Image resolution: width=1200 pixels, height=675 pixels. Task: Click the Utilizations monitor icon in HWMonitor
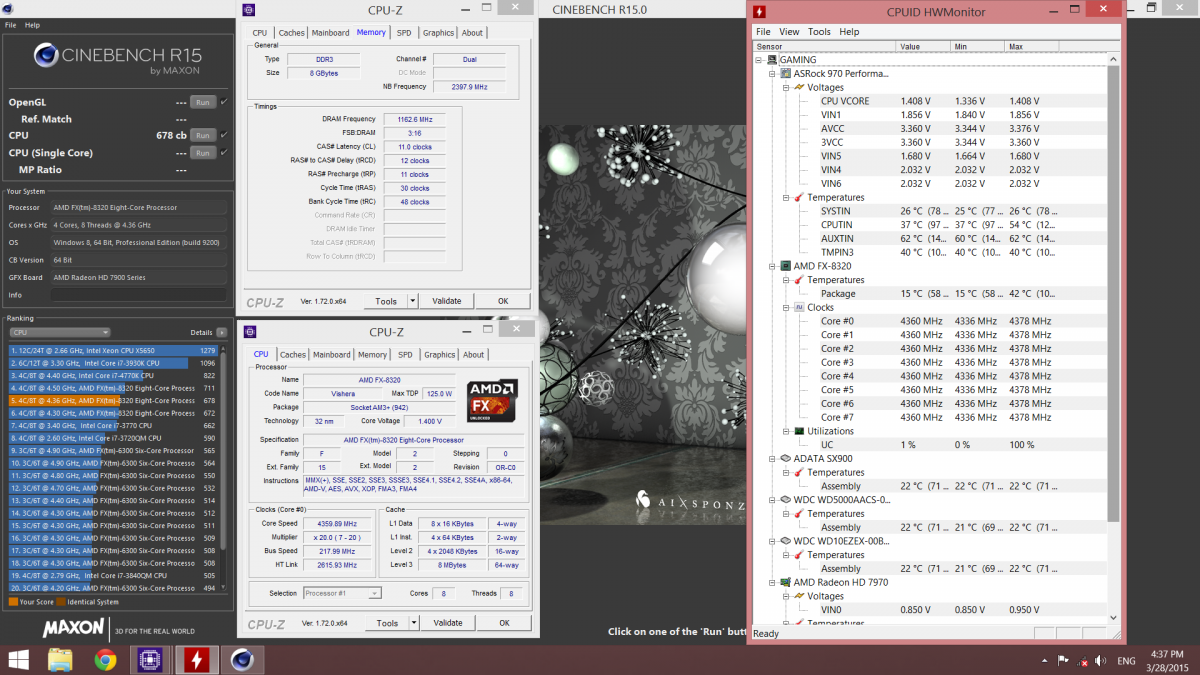pos(799,431)
